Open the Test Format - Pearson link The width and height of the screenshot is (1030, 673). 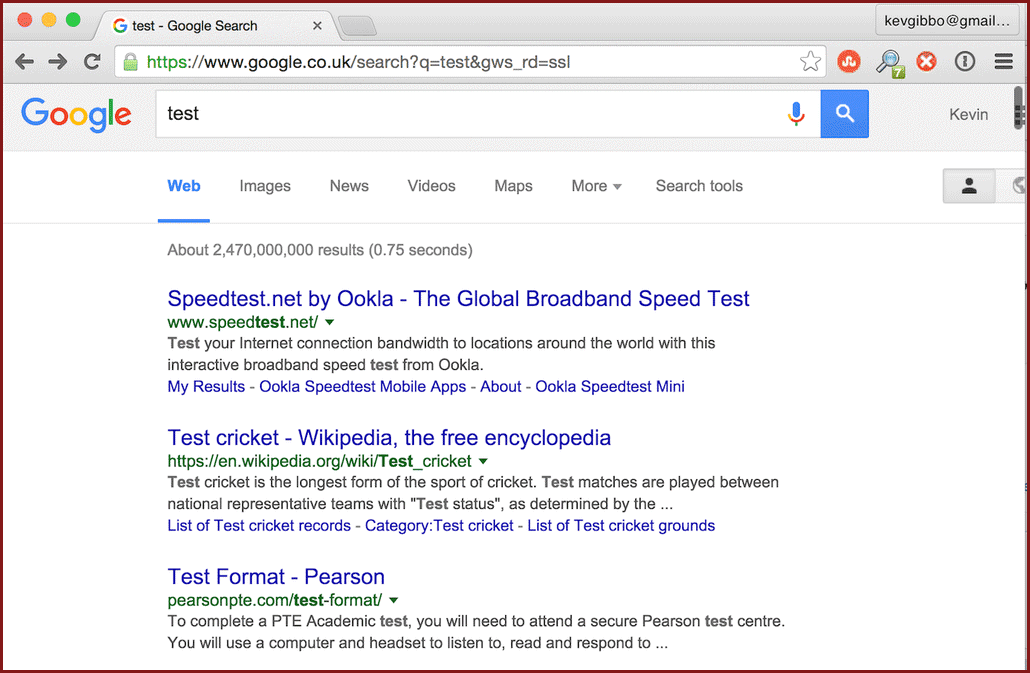[x=276, y=576]
